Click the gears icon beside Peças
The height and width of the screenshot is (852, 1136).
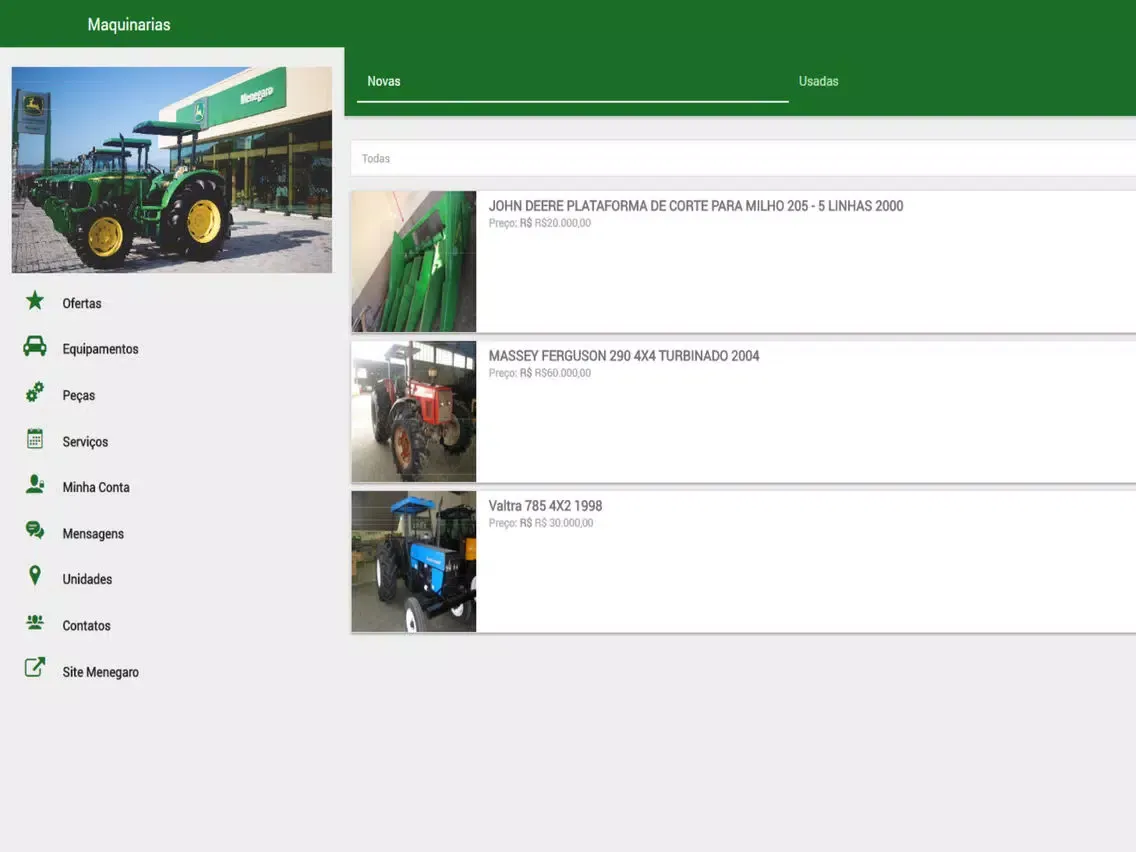tap(35, 393)
